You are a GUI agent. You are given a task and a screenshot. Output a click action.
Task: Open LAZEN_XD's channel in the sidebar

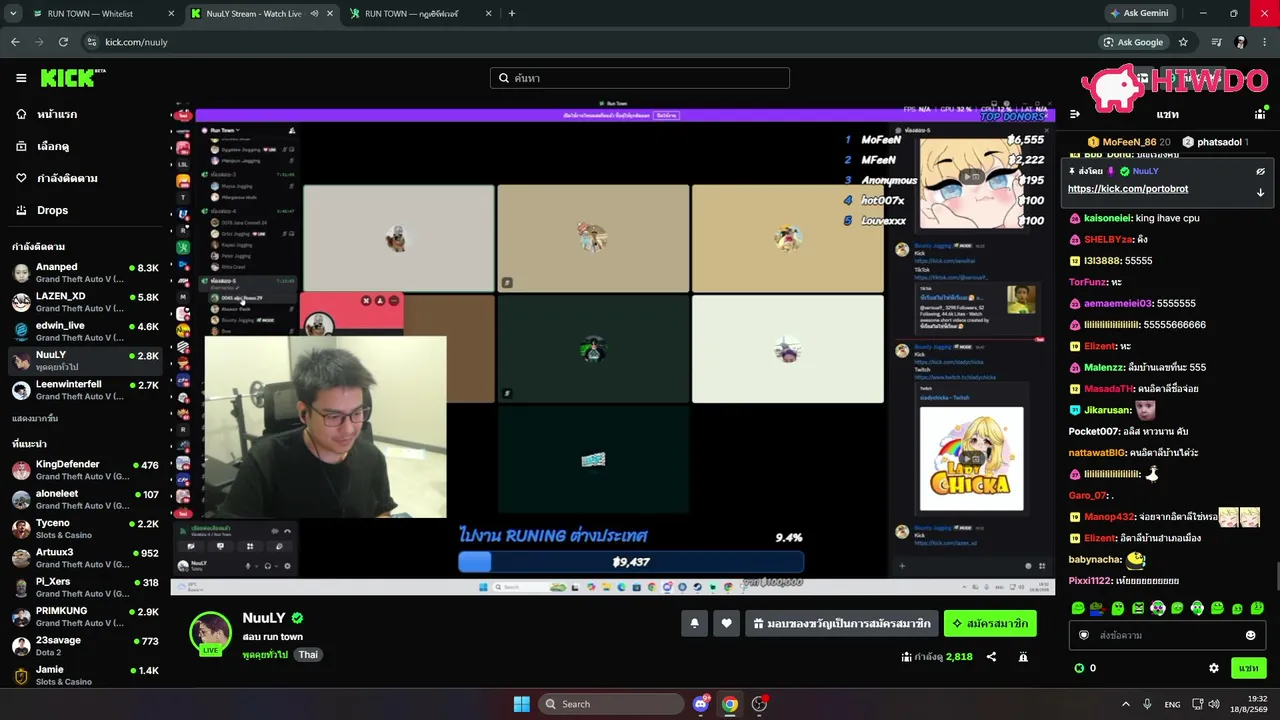[x=85, y=302]
